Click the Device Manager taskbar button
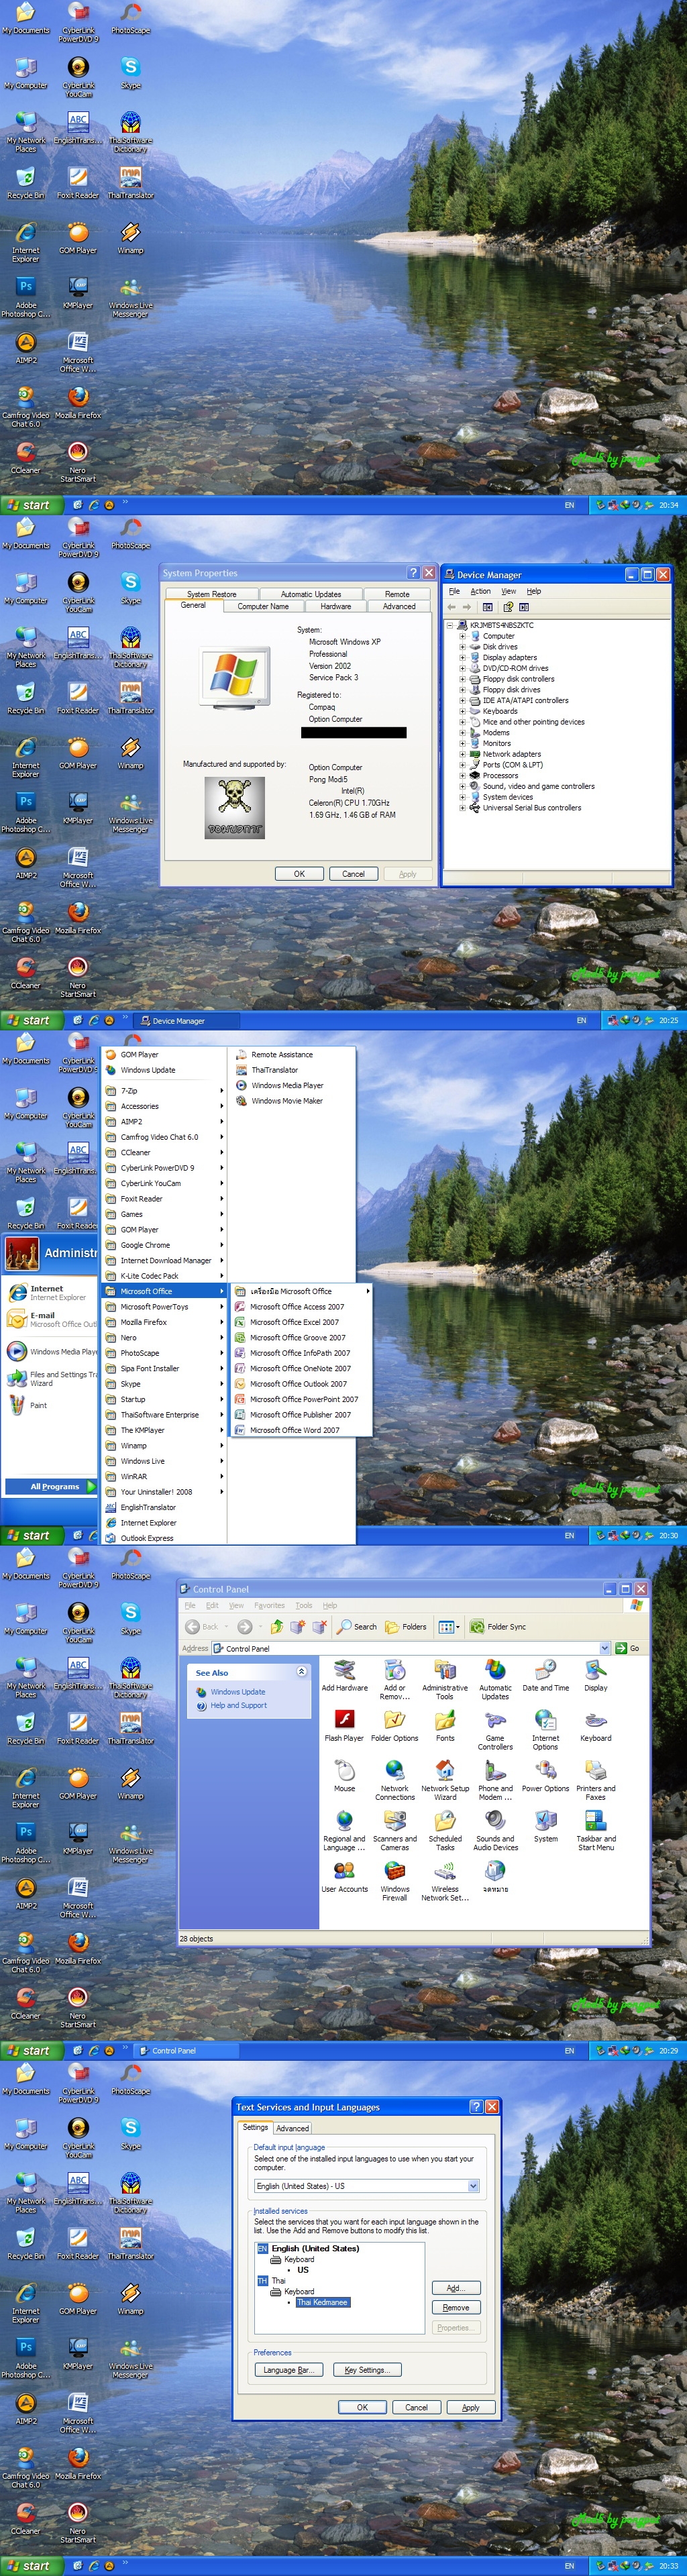 (186, 1021)
